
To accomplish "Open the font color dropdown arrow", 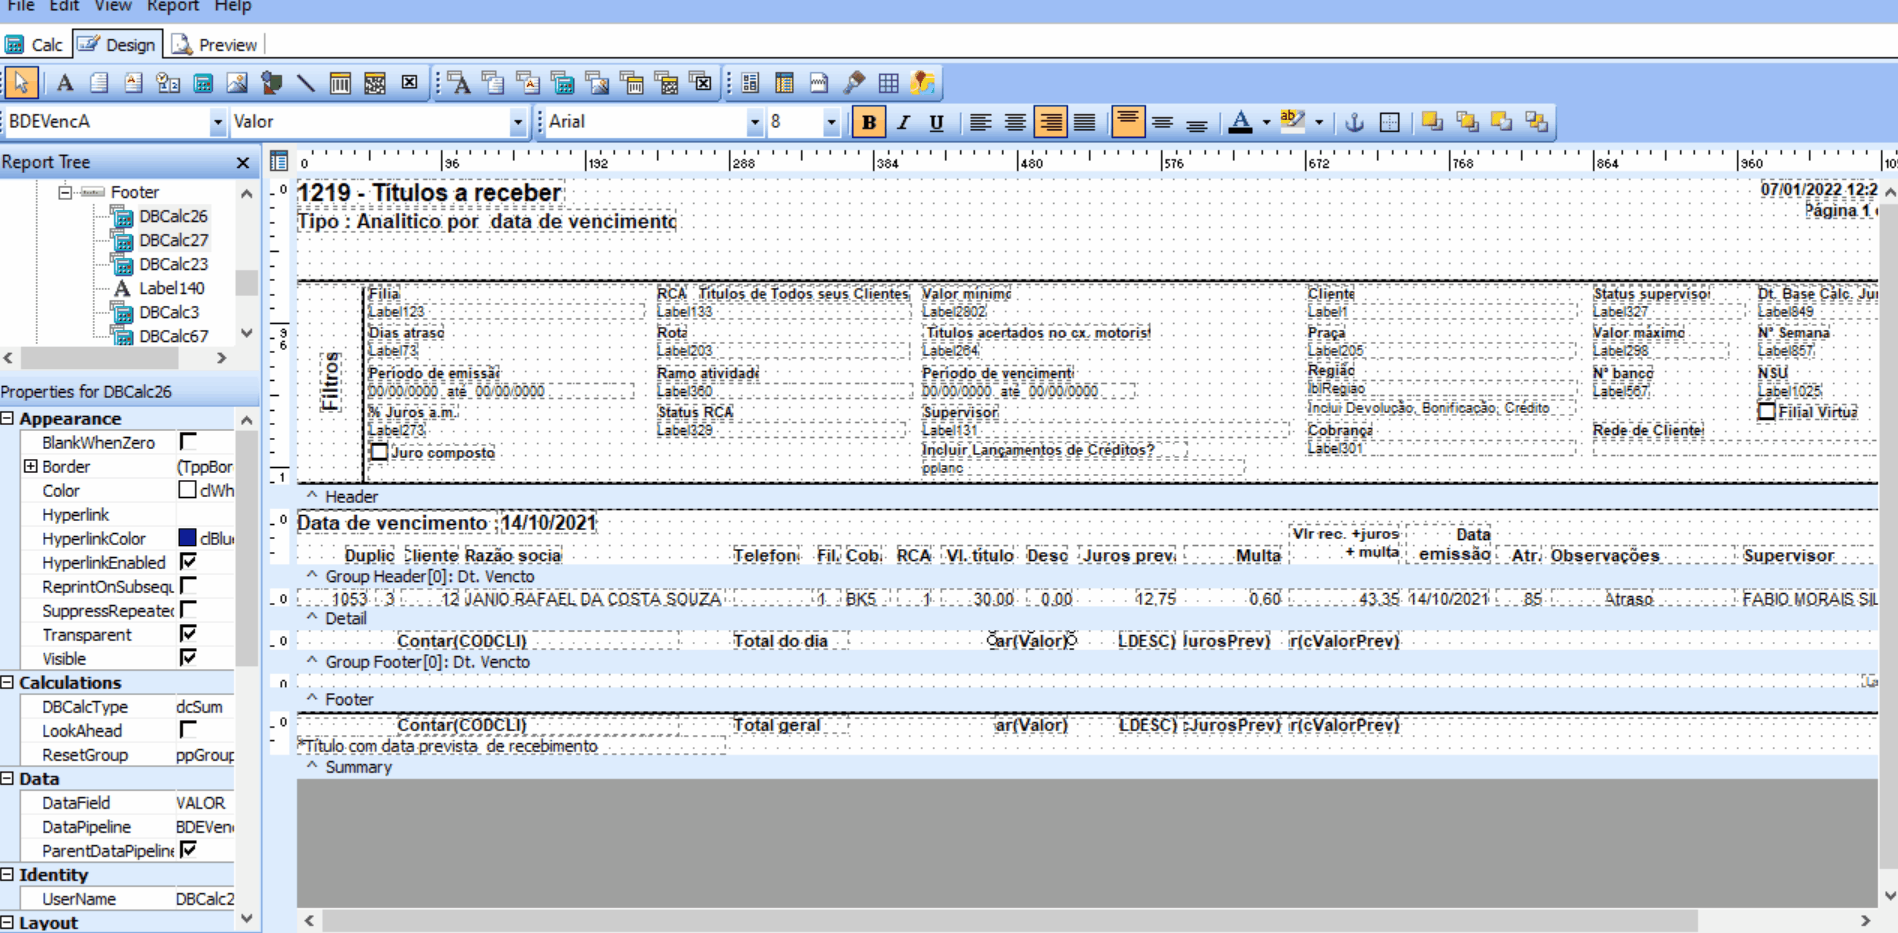I will [1266, 122].
